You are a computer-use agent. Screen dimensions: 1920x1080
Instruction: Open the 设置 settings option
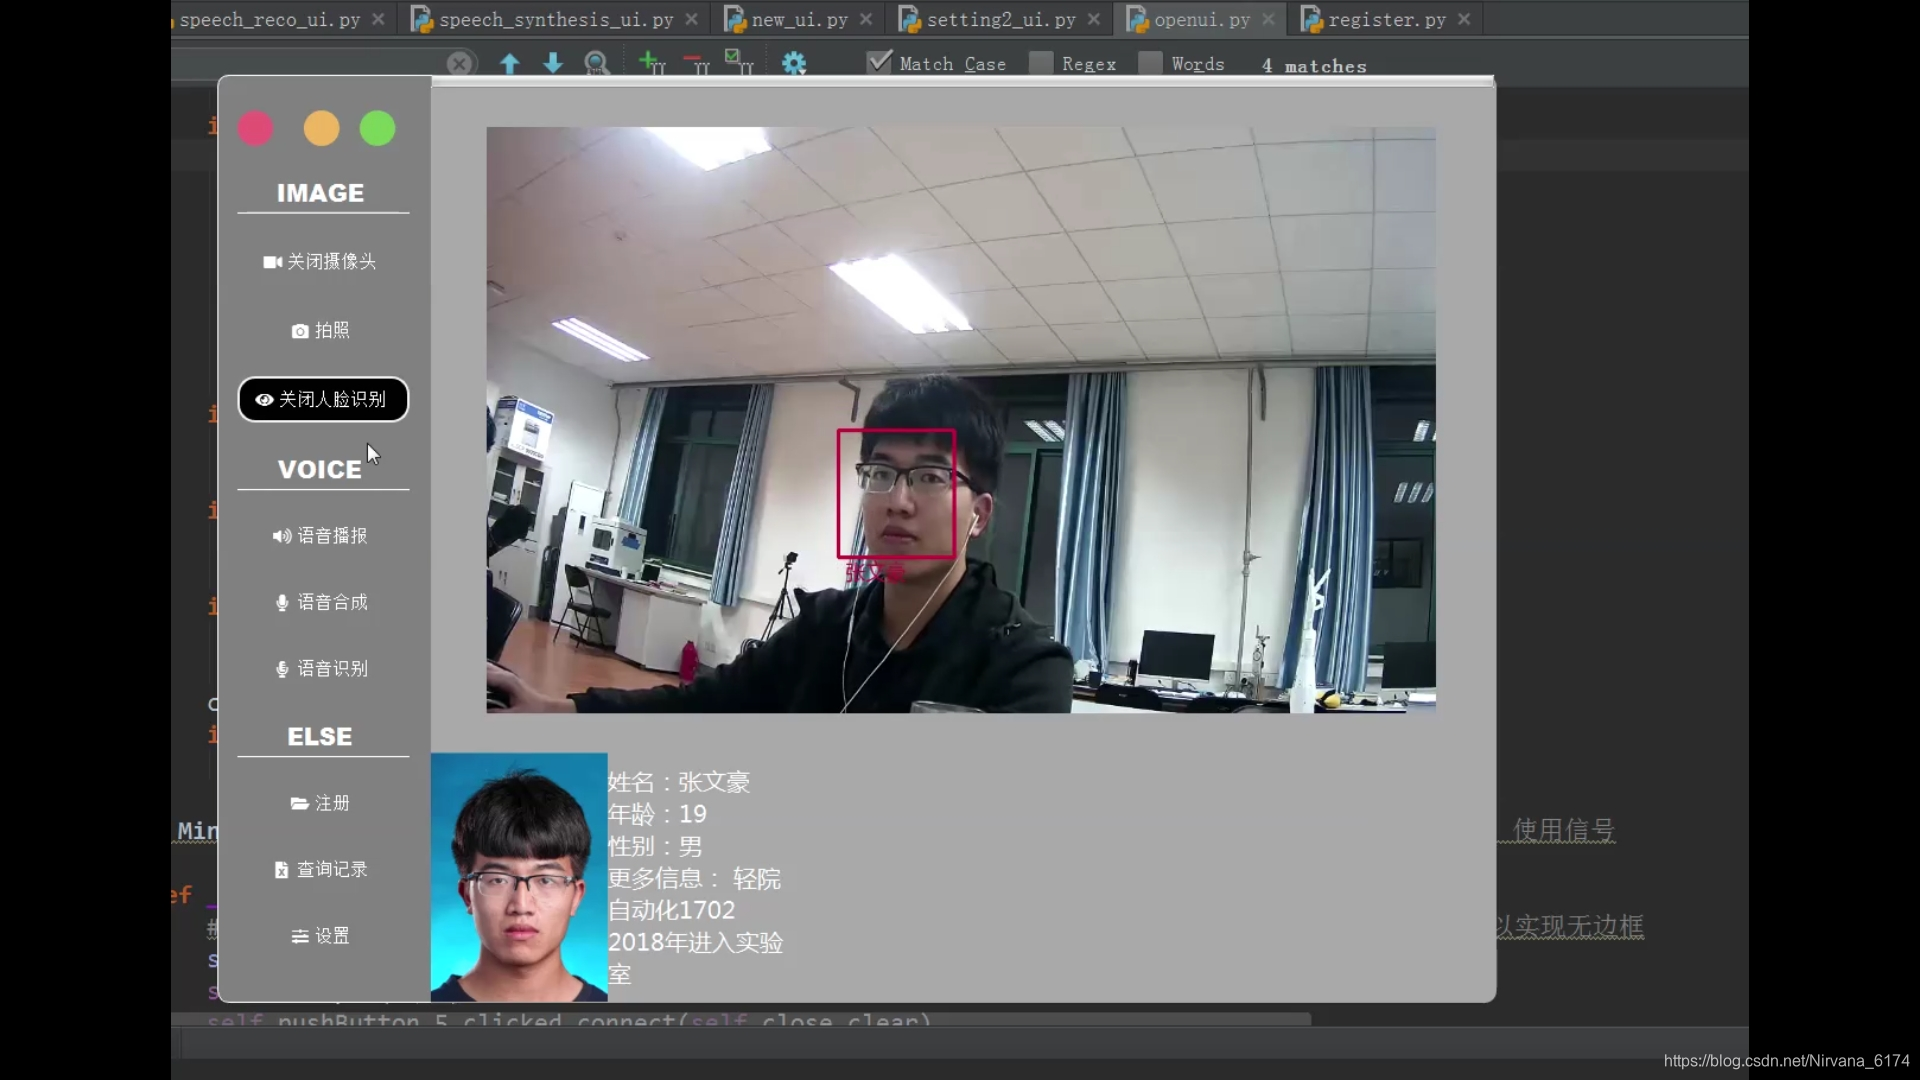pos(320,936)
